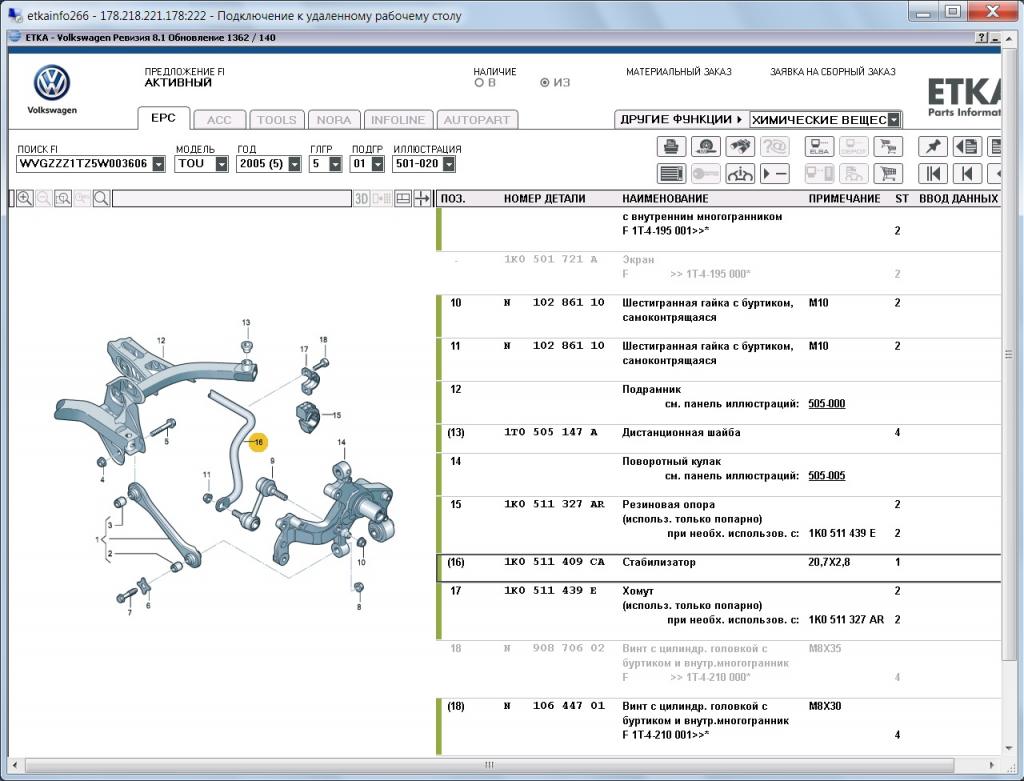This screenshot has height=781, width=1024.
Task: Click the information branch icon
Action: pyautogui.click(x=739, y=174)
